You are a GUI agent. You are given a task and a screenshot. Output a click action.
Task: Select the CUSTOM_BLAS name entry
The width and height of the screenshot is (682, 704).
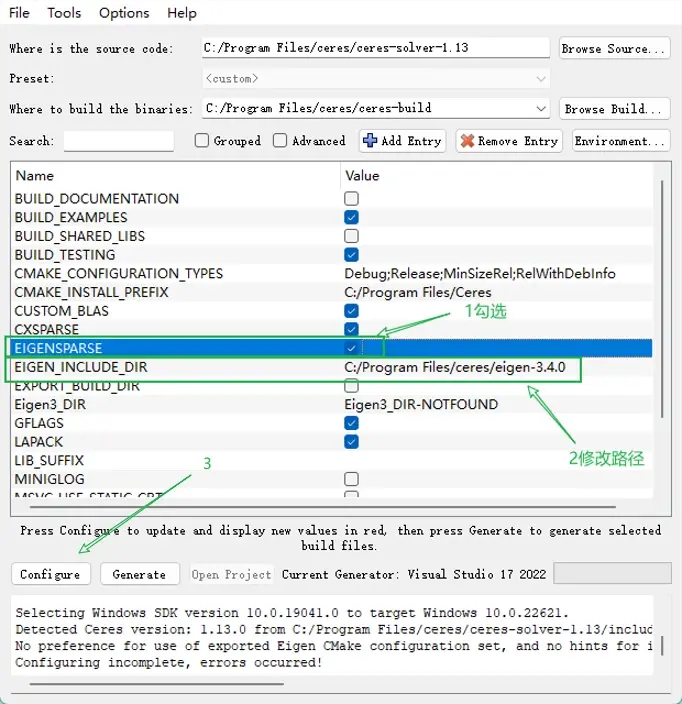(x=61, y=311)
